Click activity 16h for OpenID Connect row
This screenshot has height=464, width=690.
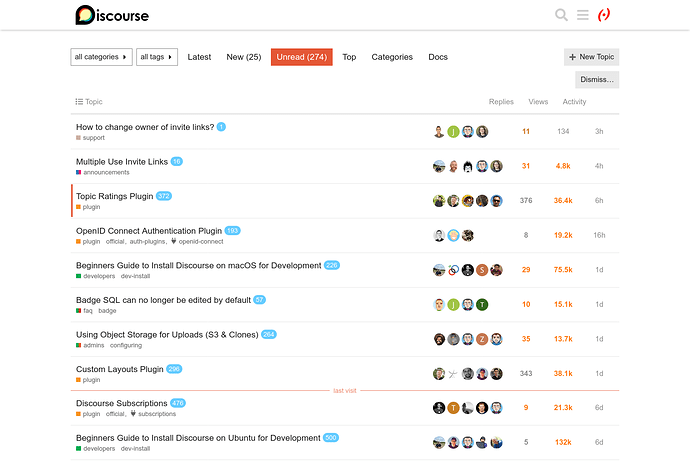click(x=599, y=236)
